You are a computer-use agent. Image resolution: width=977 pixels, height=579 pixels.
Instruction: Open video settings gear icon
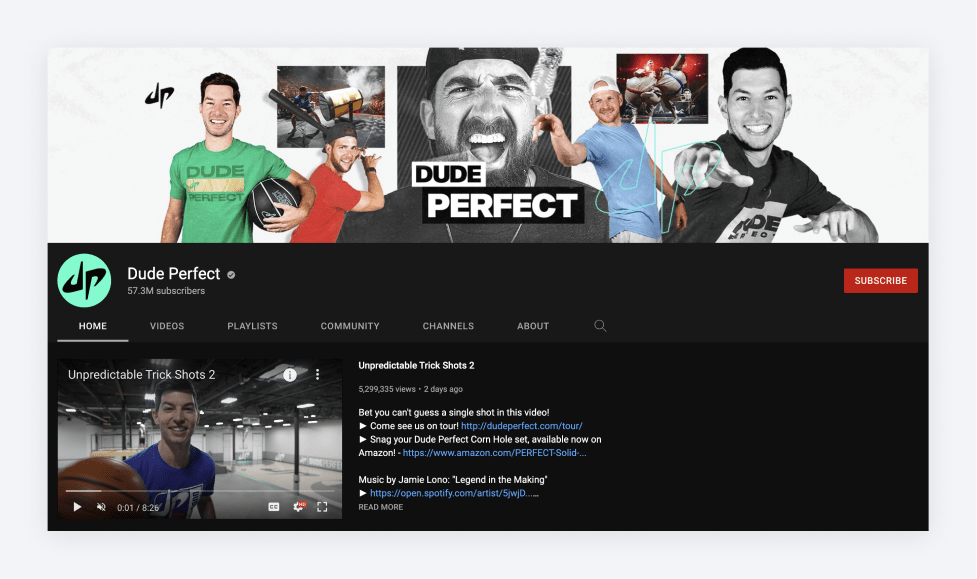[x=299, y=507]
